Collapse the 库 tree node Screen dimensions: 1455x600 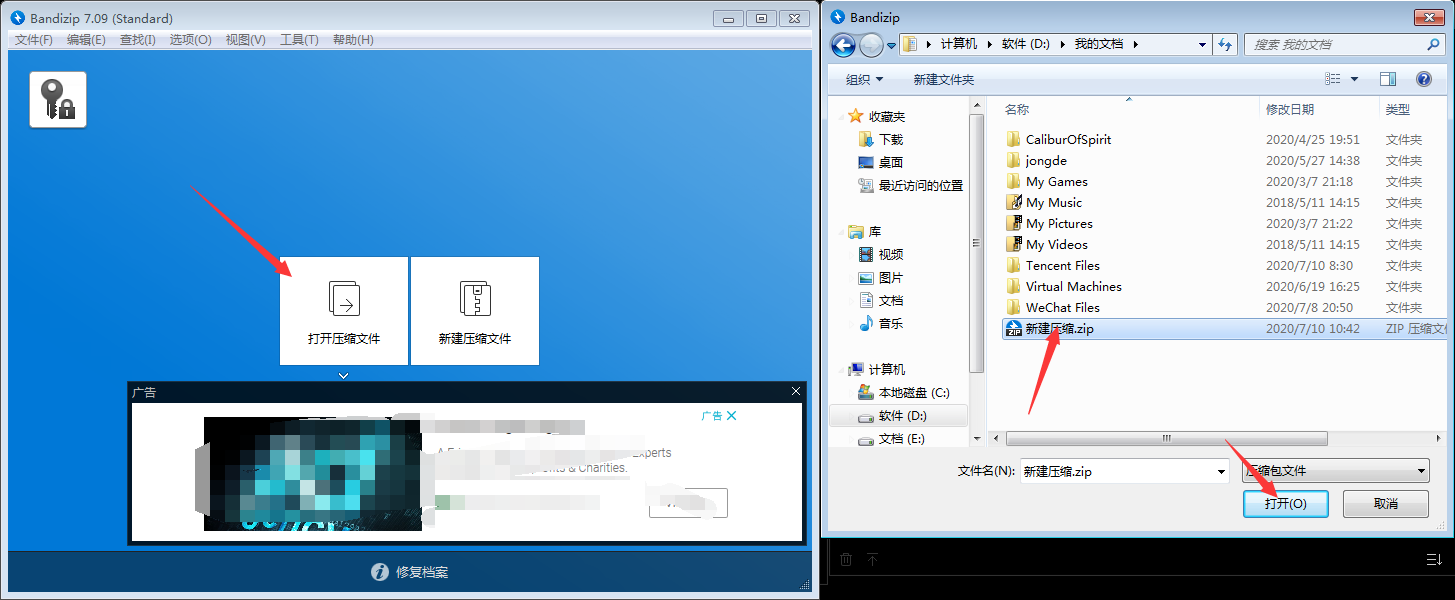coord(839,231)
